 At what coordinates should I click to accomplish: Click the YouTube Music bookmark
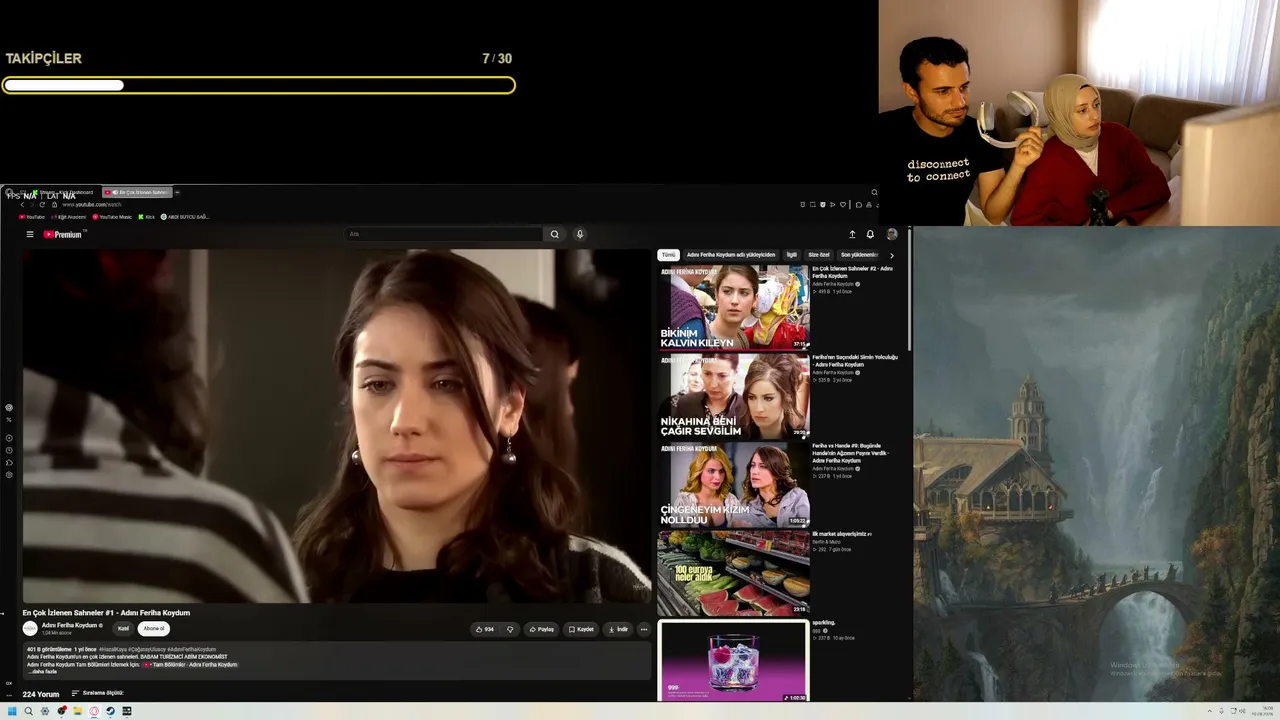112,217
